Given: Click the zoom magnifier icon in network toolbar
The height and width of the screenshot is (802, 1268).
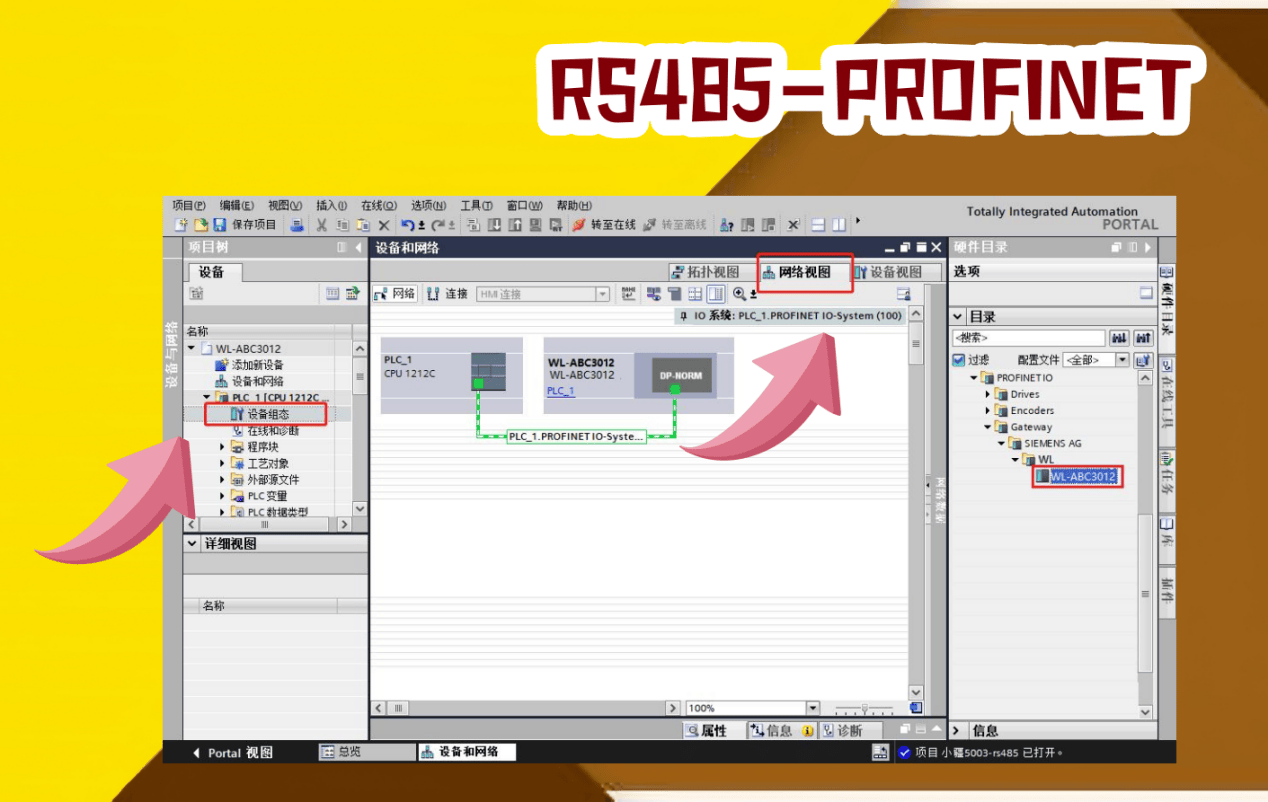Looking at the screenshot, I should [739, 294].
